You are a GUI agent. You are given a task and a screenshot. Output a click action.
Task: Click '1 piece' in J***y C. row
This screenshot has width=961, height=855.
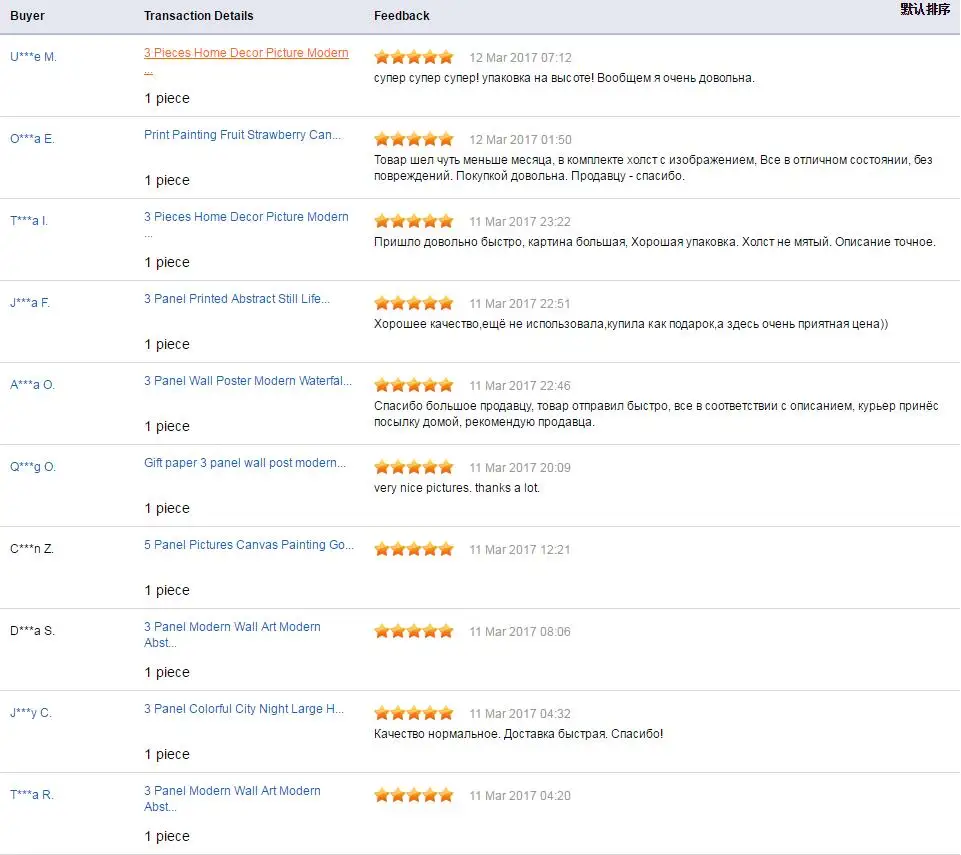[x=167, y=754]
